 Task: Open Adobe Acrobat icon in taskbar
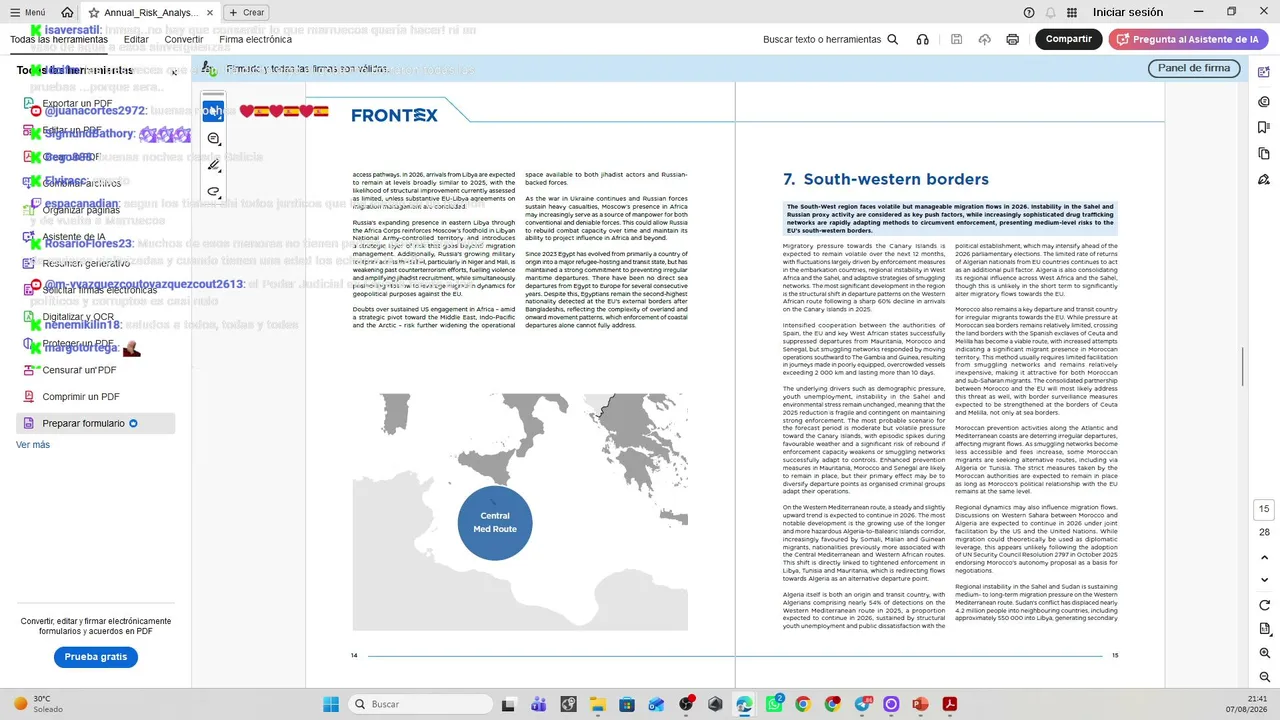click(x=950, y=704)
